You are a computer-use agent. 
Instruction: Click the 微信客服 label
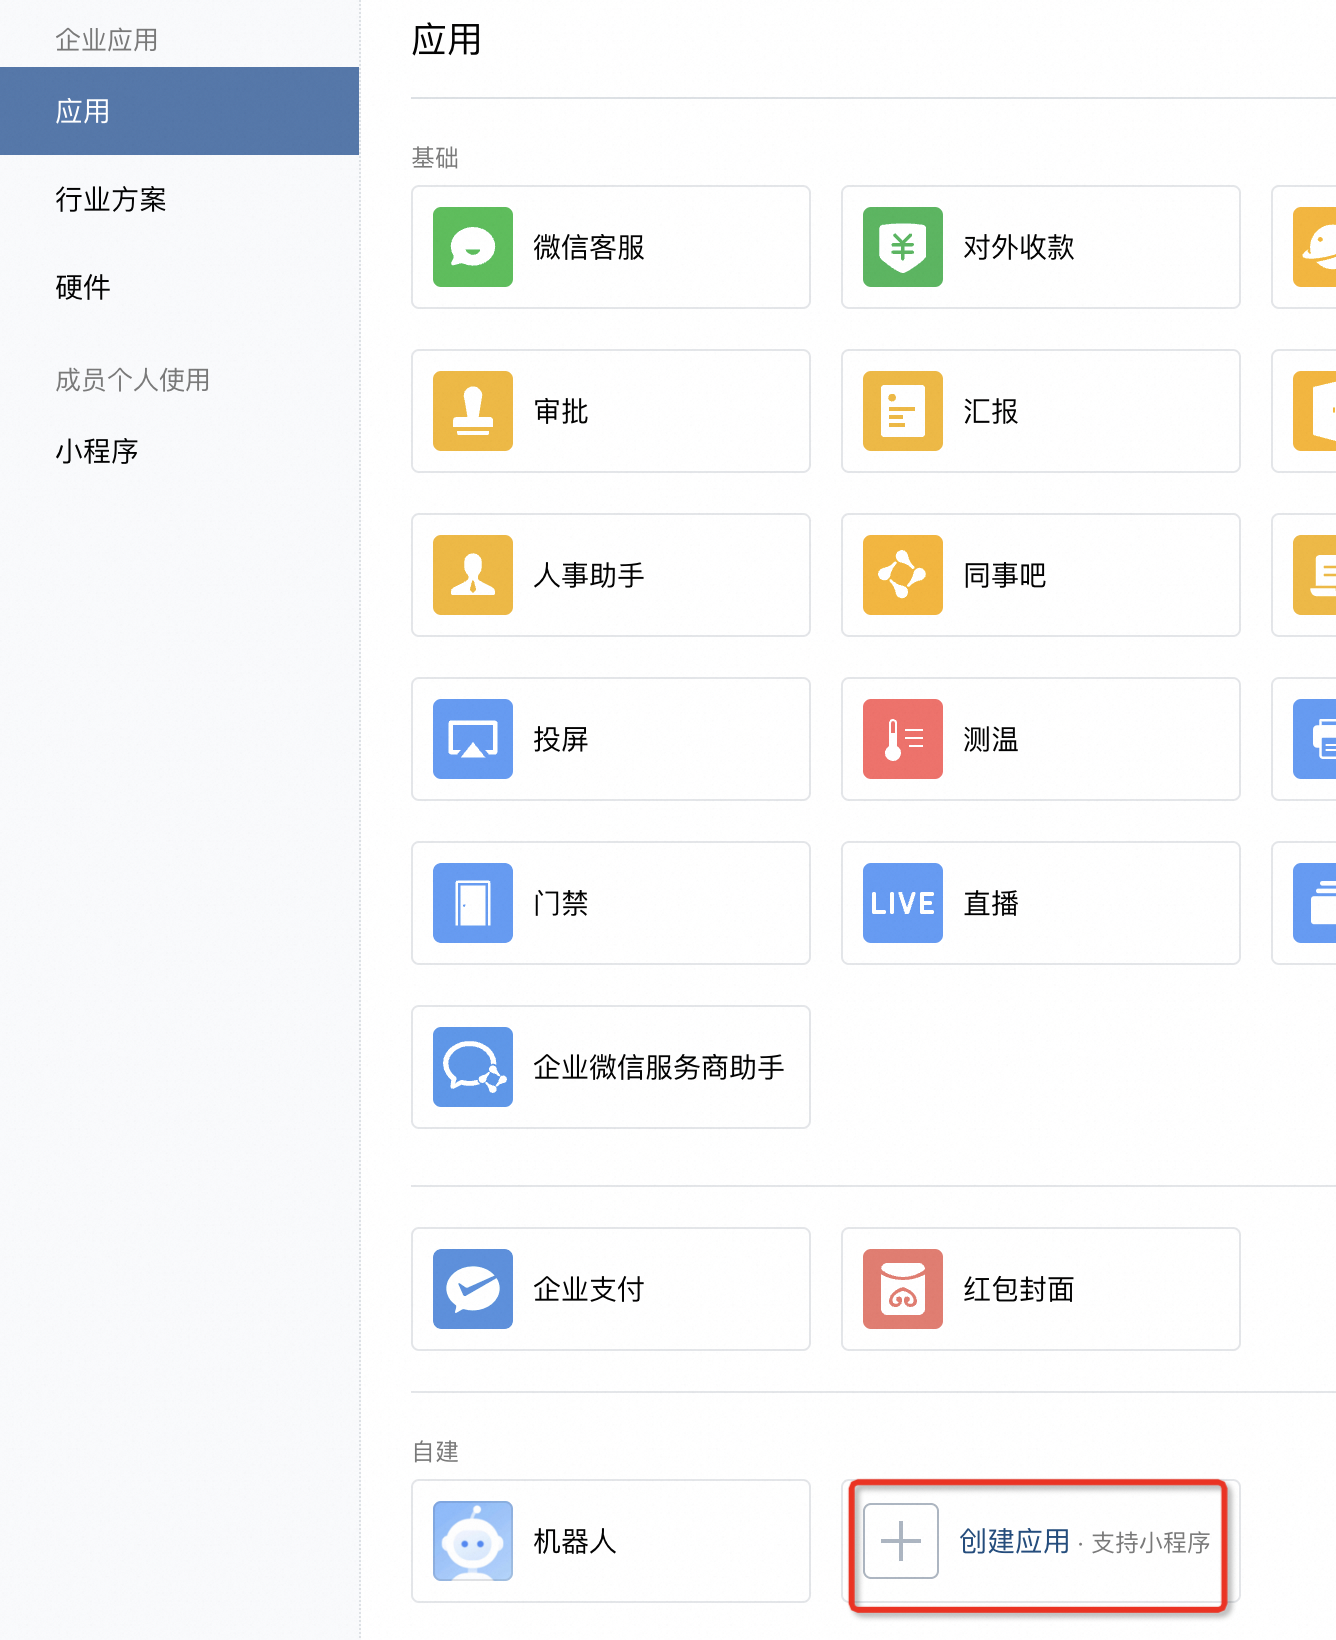click(x=589, y=247)
